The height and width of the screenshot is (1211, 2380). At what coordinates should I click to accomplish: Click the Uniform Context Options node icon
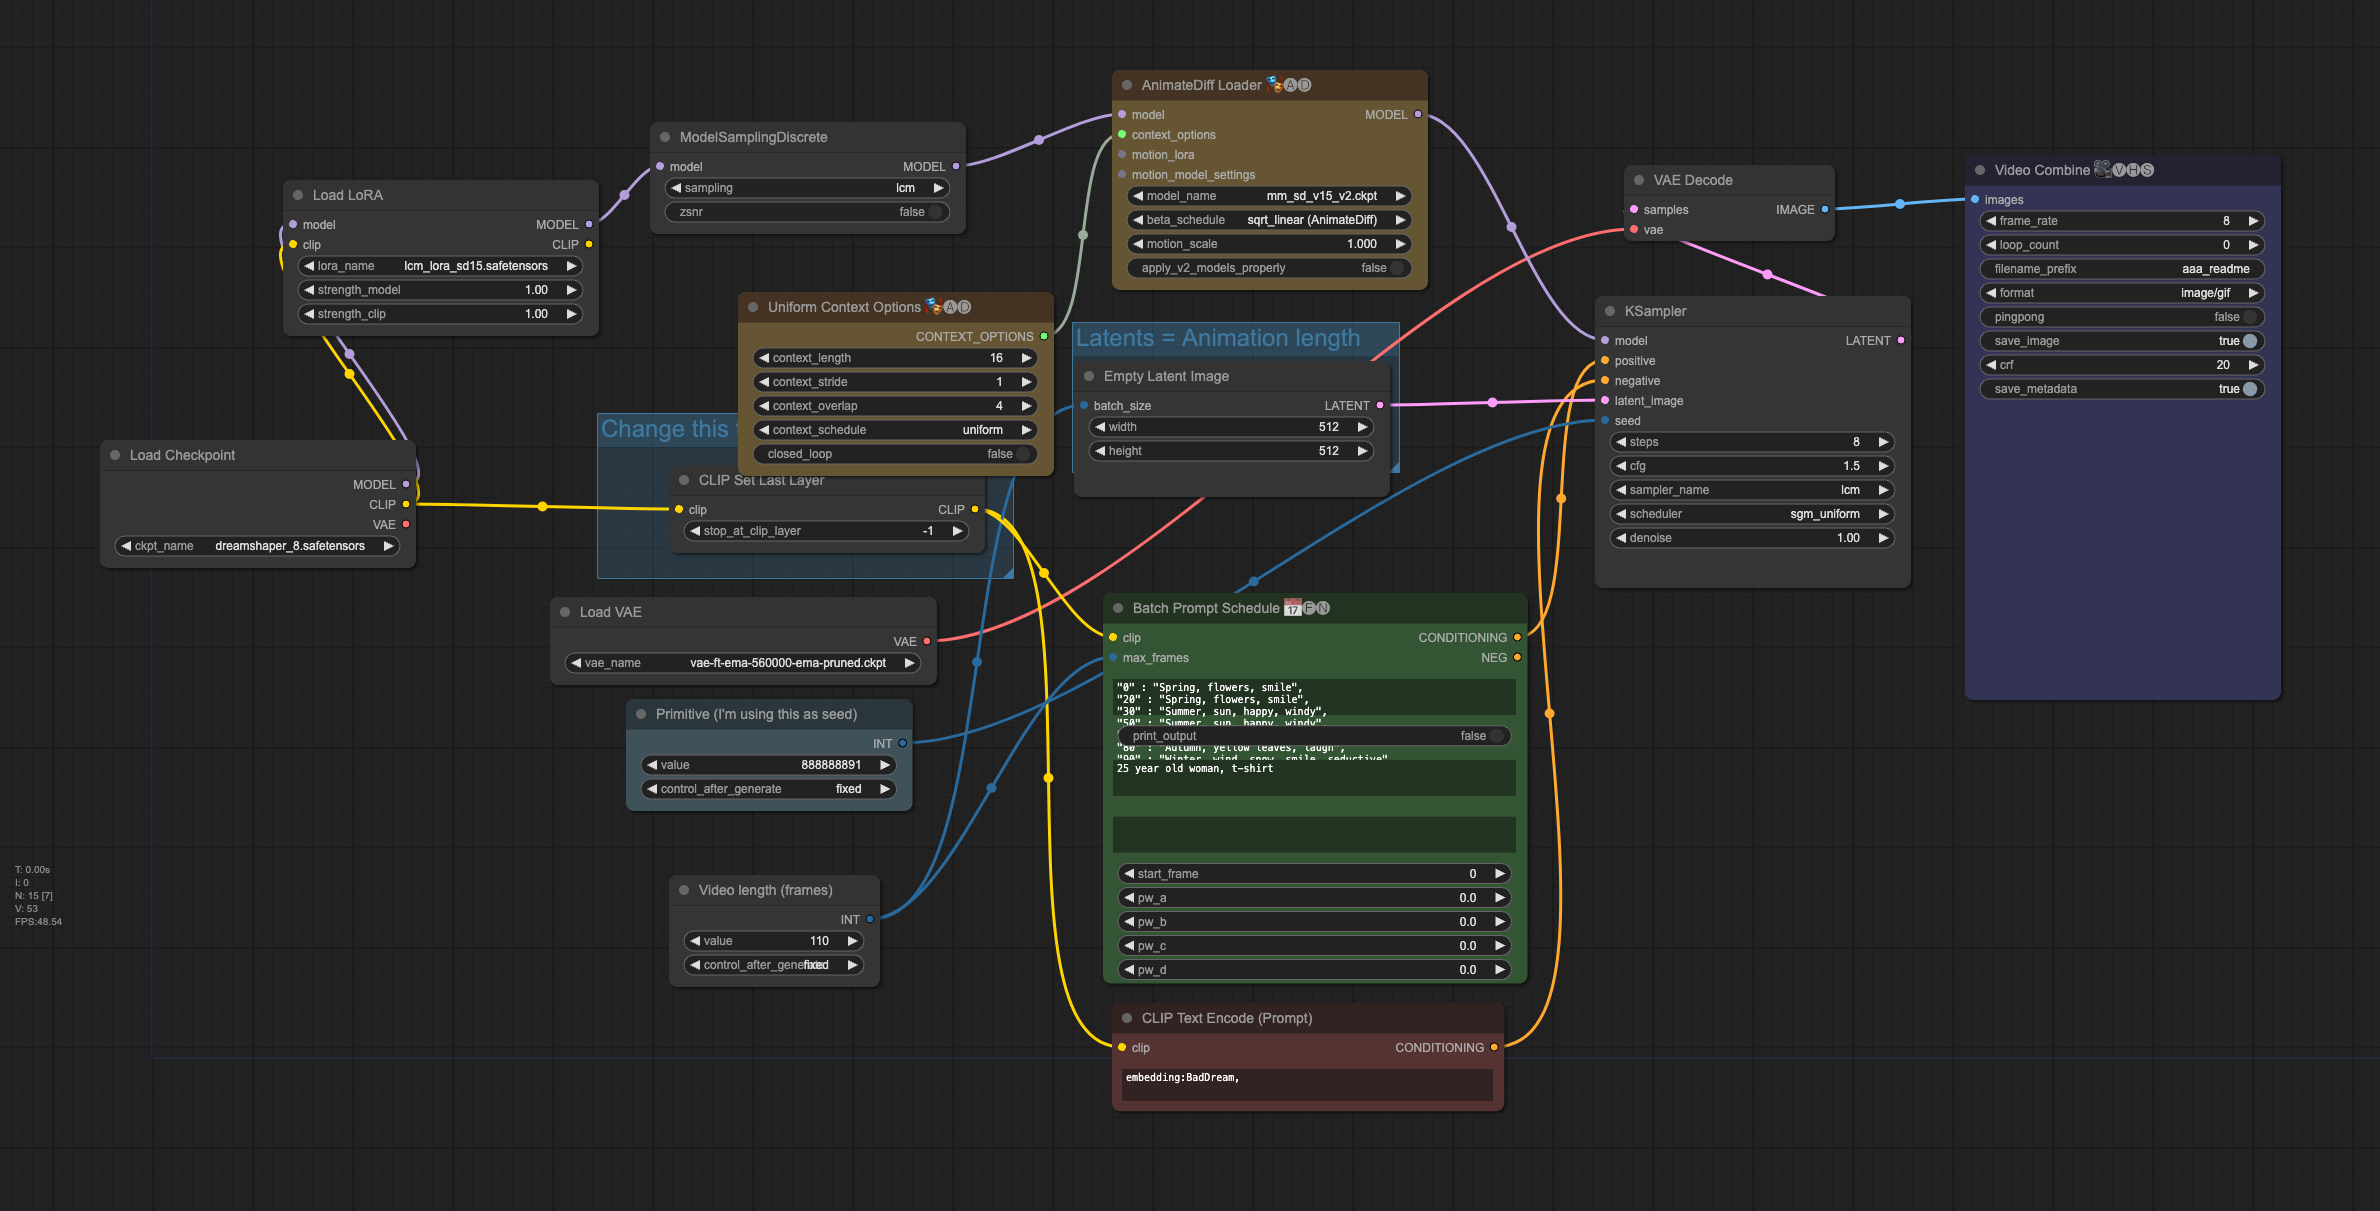coord(931,306)
